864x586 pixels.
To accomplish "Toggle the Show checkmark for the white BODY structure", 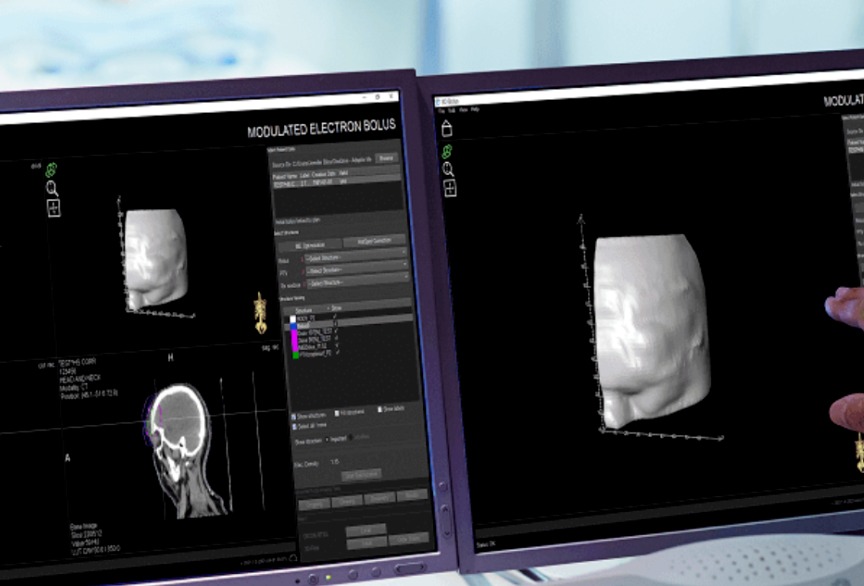I will point(336,316).
